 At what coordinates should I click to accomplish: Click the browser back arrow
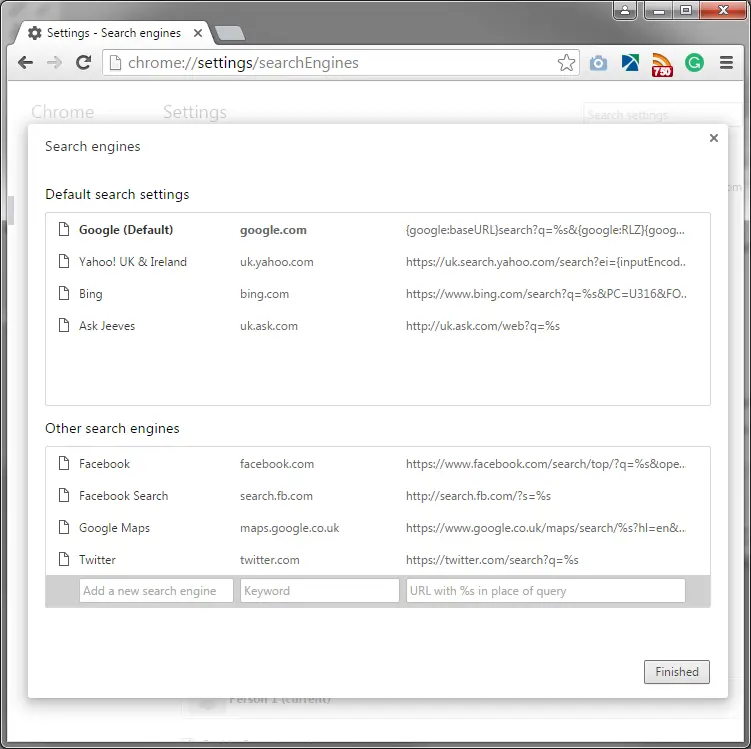tap(26, 63)
